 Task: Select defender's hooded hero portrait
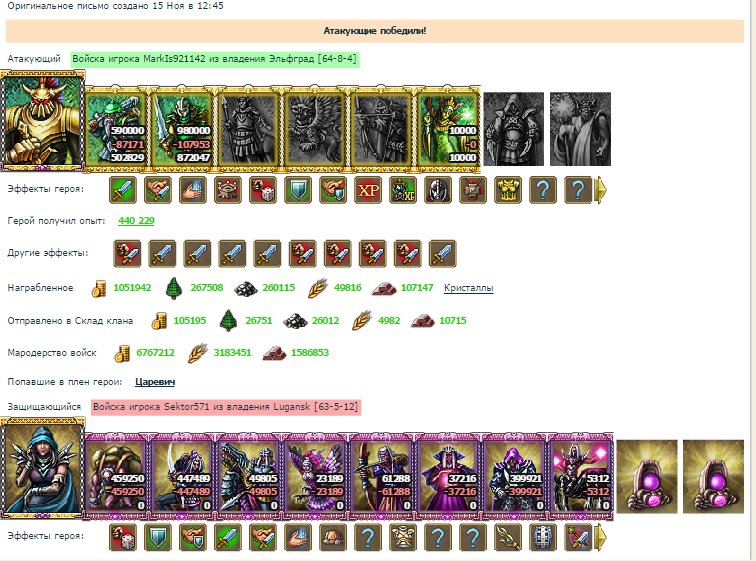pyautogui.click(x=42, y=468)
